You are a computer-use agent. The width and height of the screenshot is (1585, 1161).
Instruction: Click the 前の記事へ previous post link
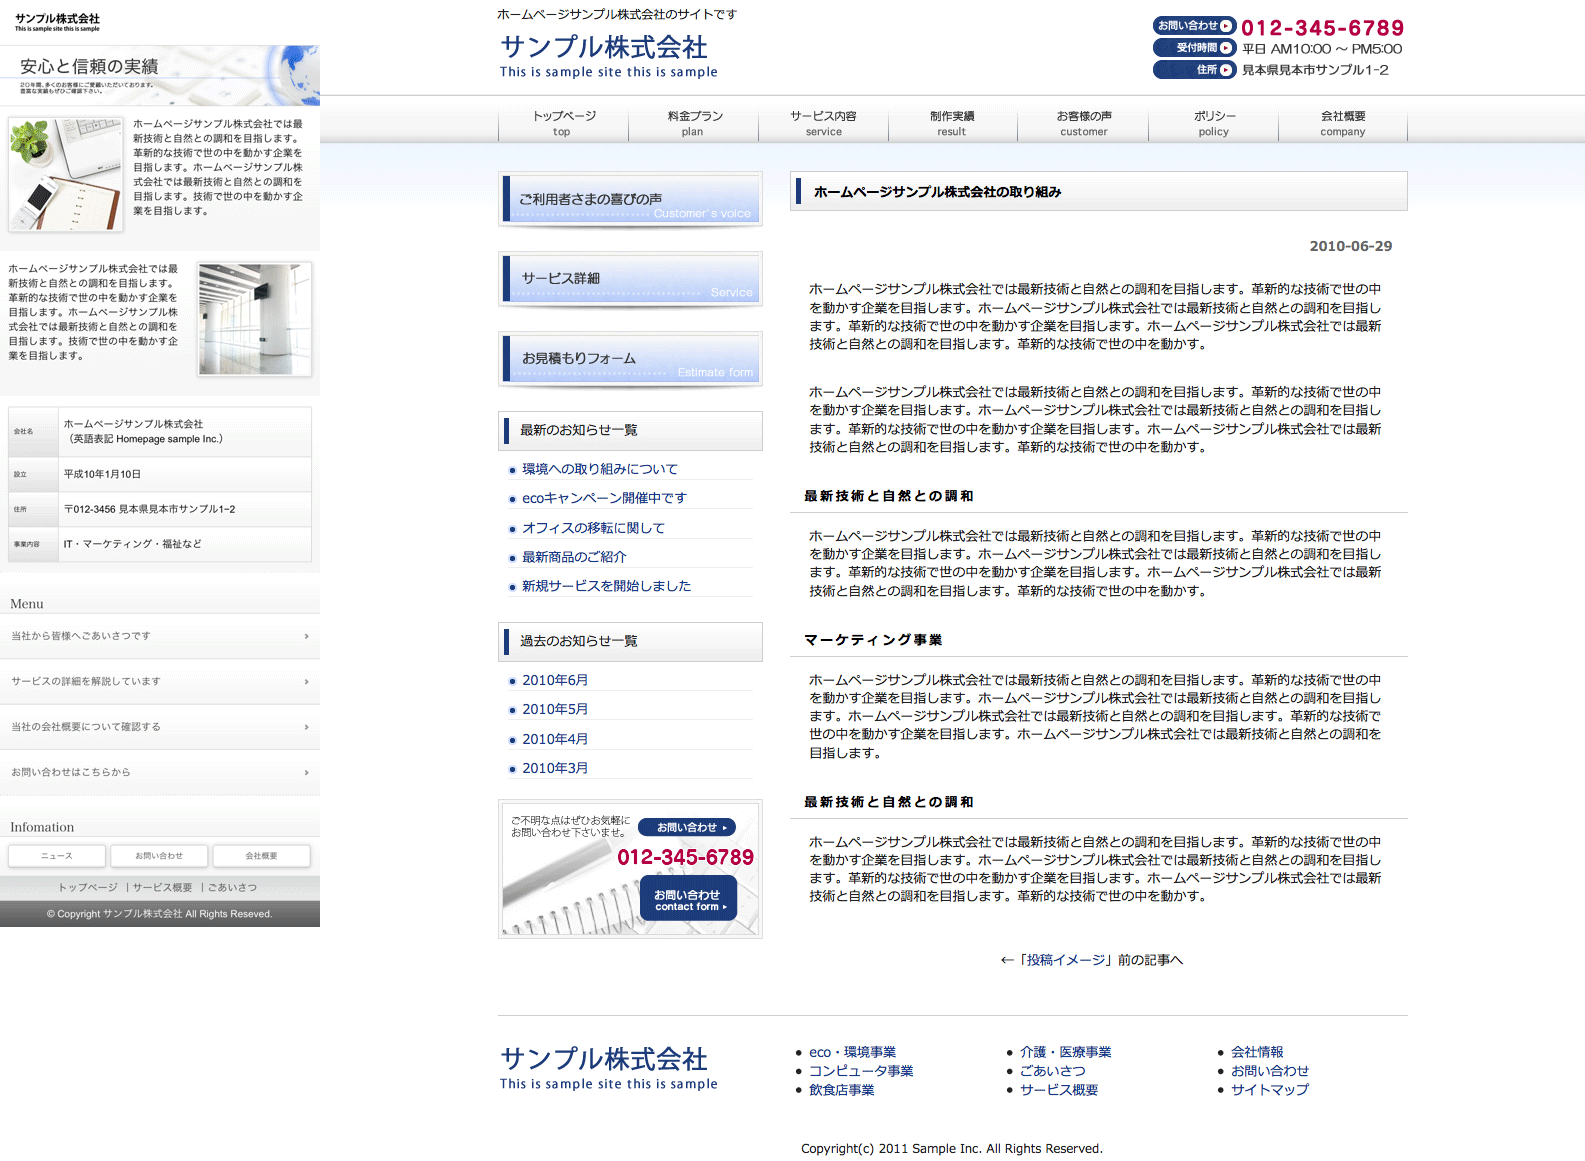click(x=1091, y=960)
